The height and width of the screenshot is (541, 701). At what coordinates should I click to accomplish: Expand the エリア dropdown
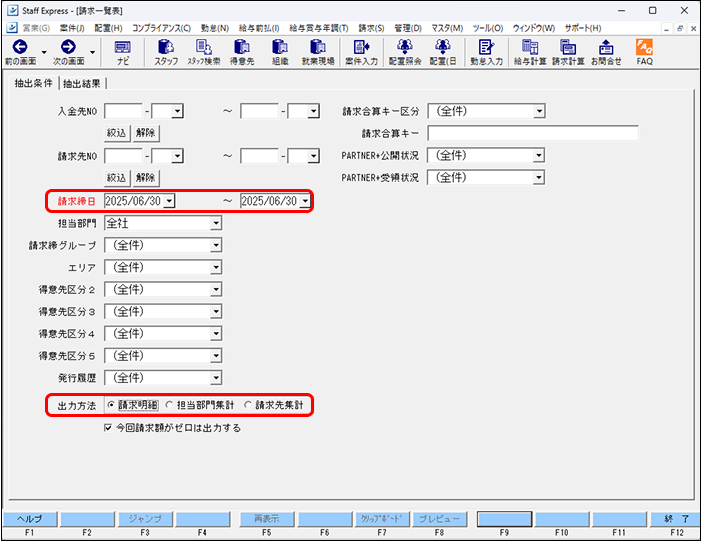click(x=216, y=267)
